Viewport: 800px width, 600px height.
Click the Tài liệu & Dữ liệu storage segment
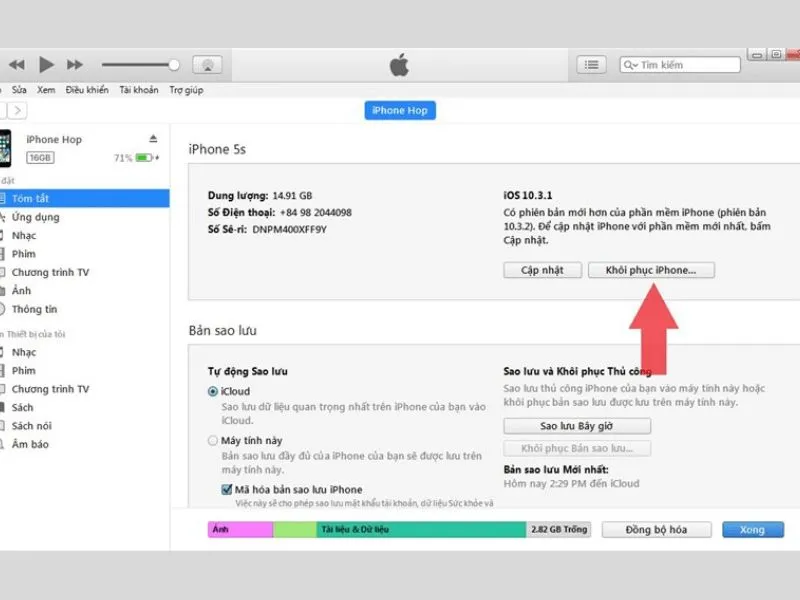coord(421,530)
